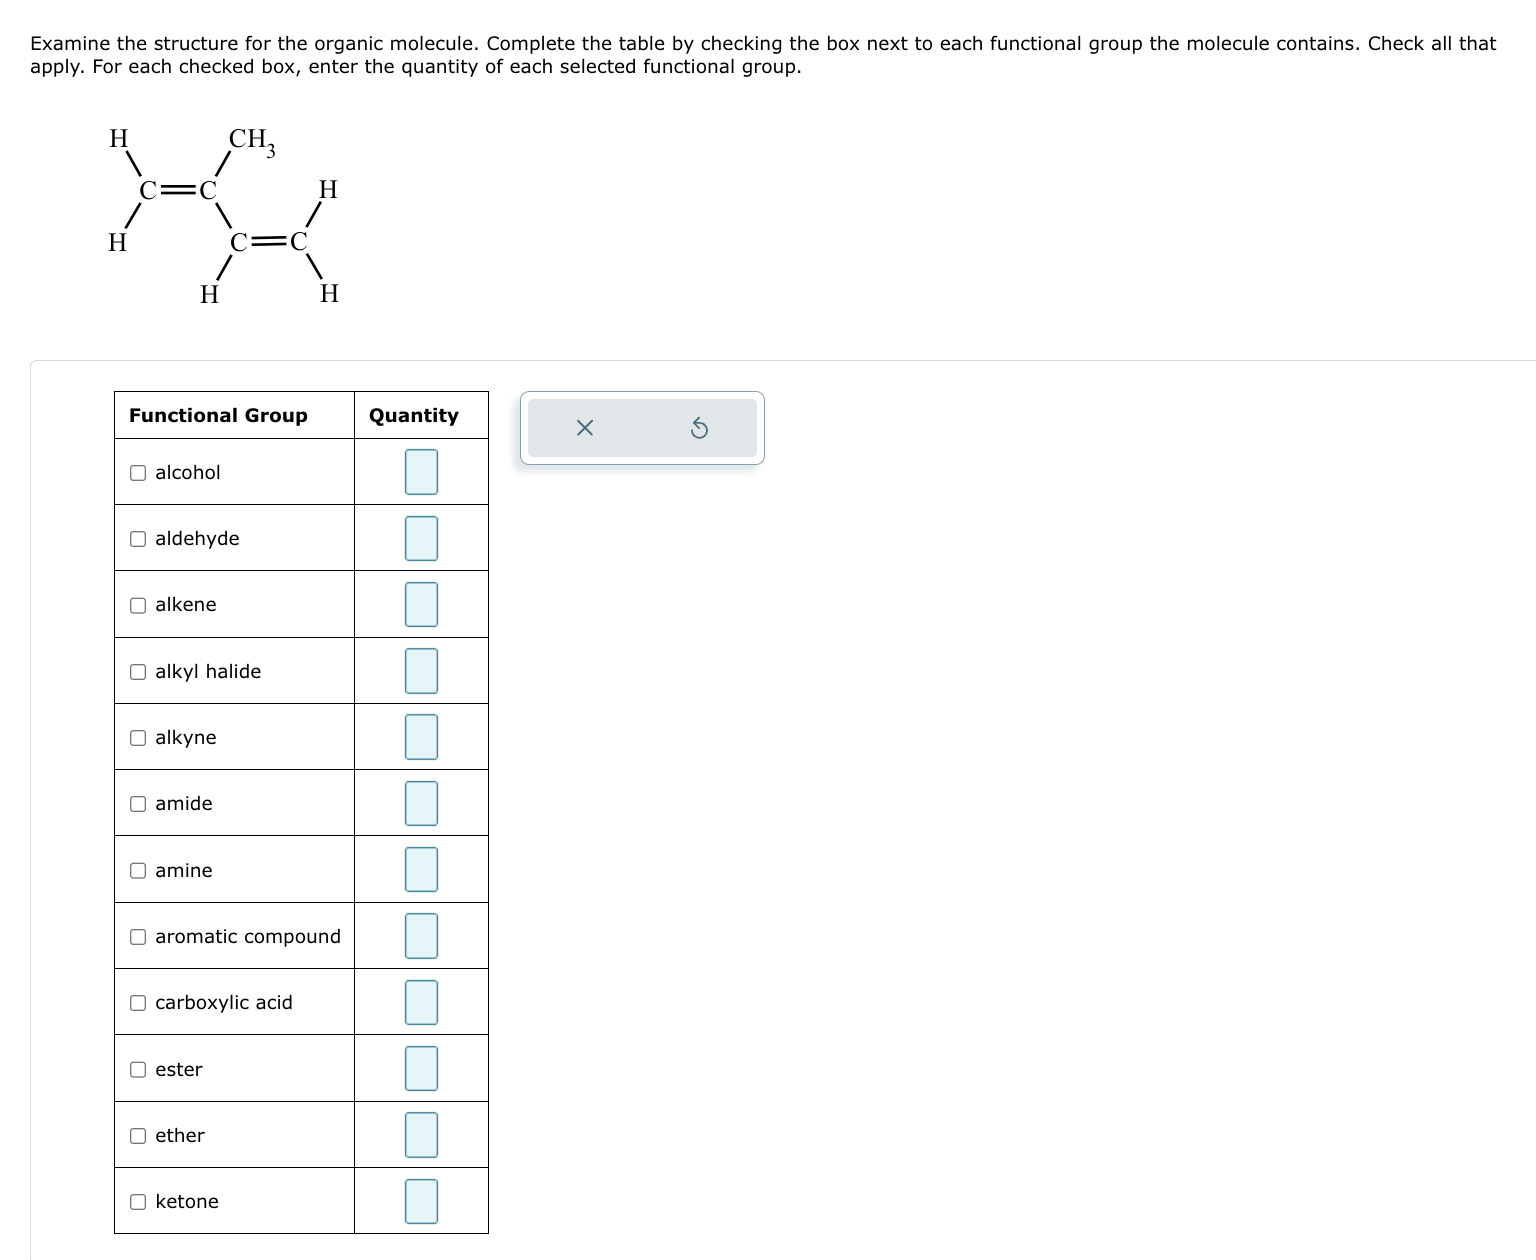Check the alkyl halide box
Screen dimensions: 1536x1260
(x=138, y=671)
